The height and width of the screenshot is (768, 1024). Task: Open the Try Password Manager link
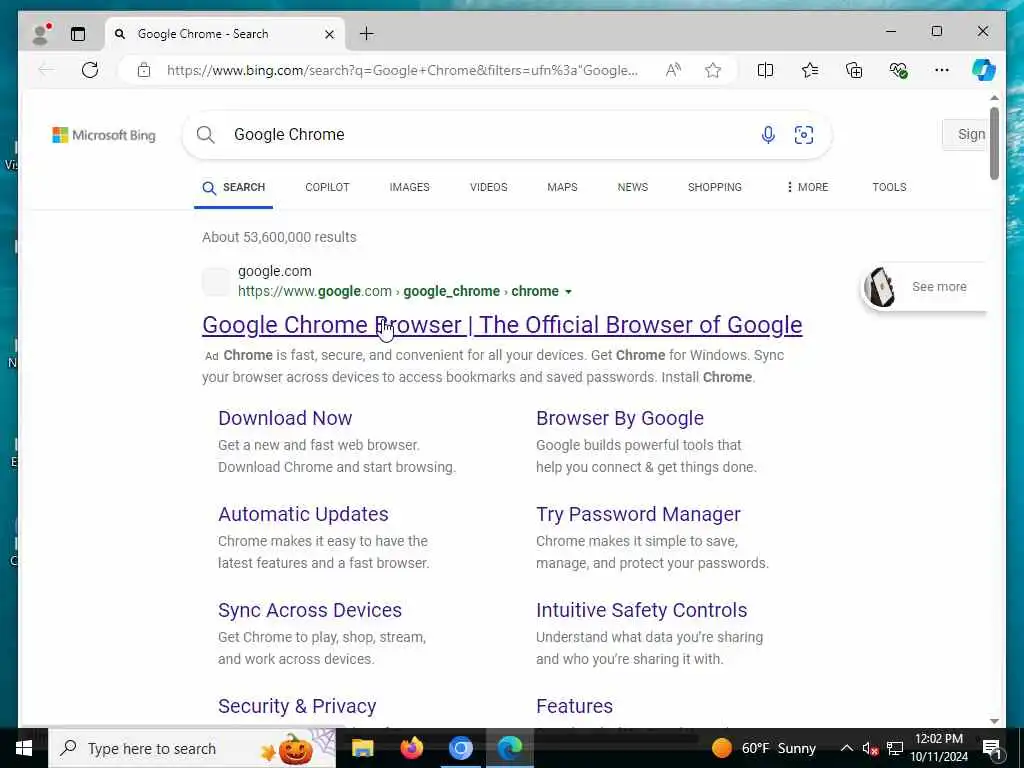tap(638, 514)
